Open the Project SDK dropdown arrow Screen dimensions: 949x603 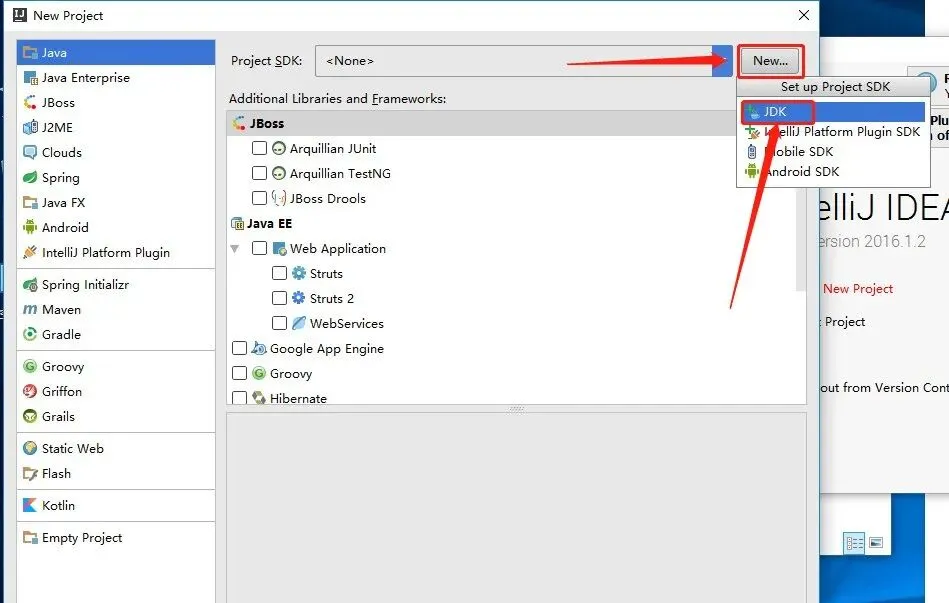[x=723, y=61]
